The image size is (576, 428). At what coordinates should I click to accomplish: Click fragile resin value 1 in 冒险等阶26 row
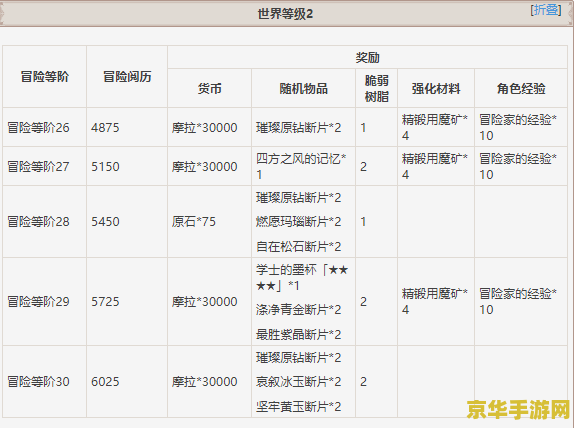click(363, 128)
